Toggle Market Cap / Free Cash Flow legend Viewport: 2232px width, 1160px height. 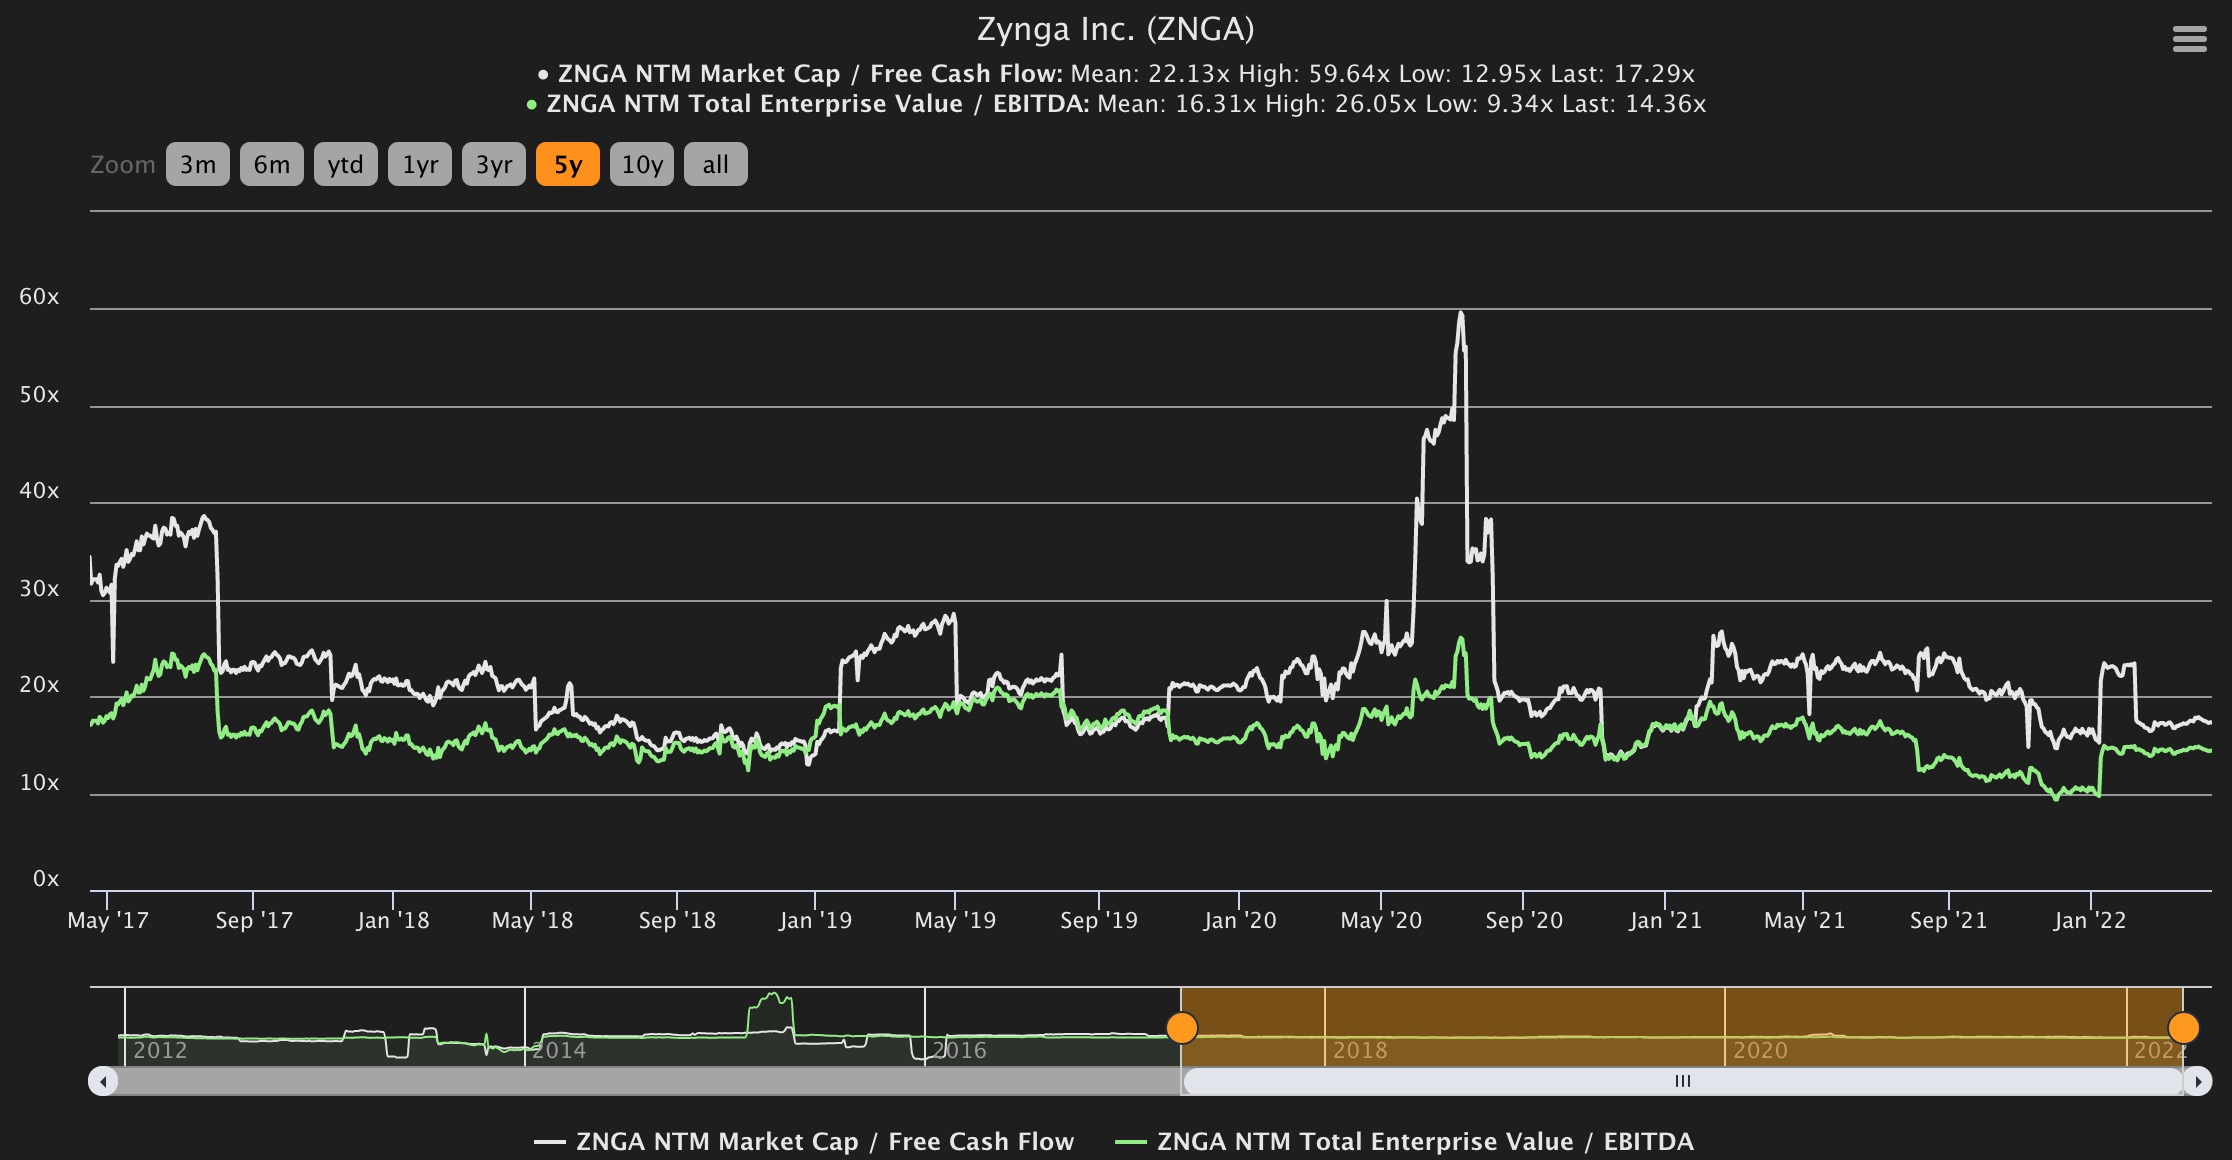[805, 1141]
